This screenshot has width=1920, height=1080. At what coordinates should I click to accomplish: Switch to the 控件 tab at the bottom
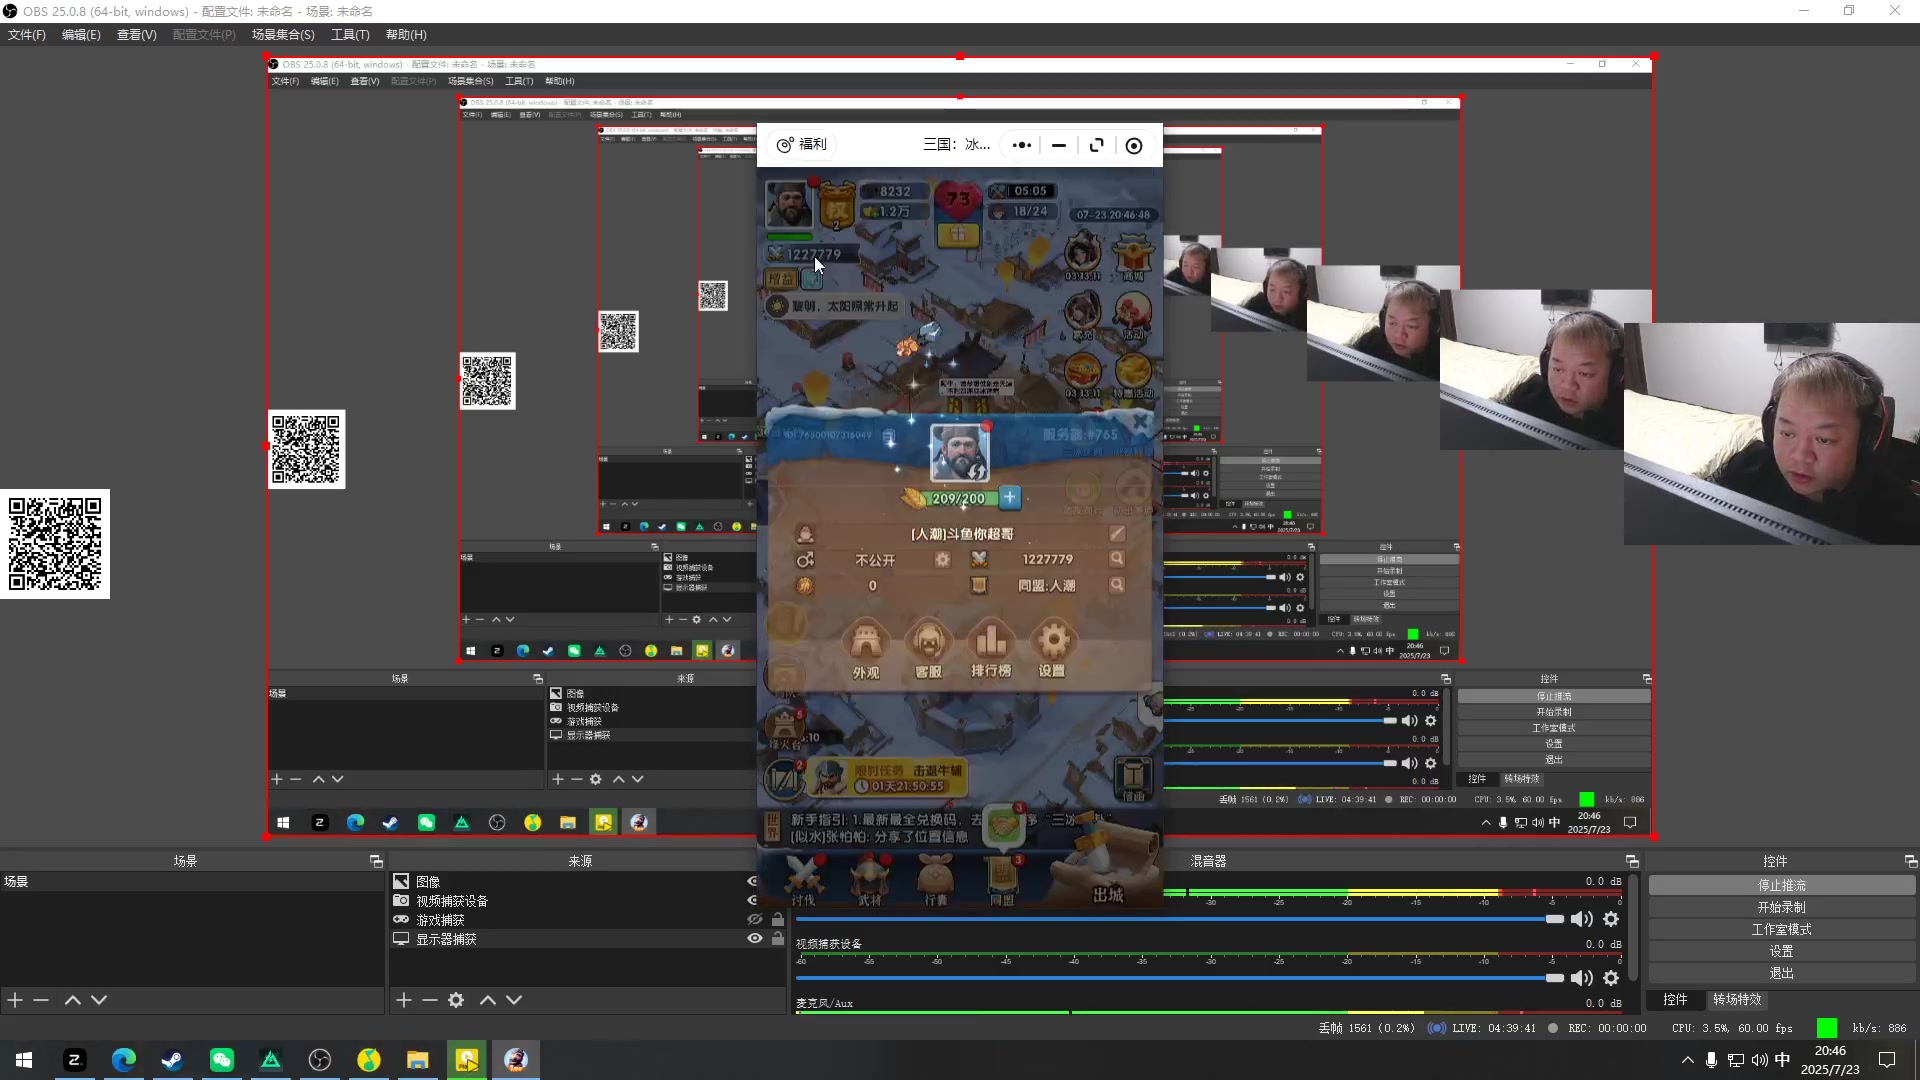[x=1675, y=999]
